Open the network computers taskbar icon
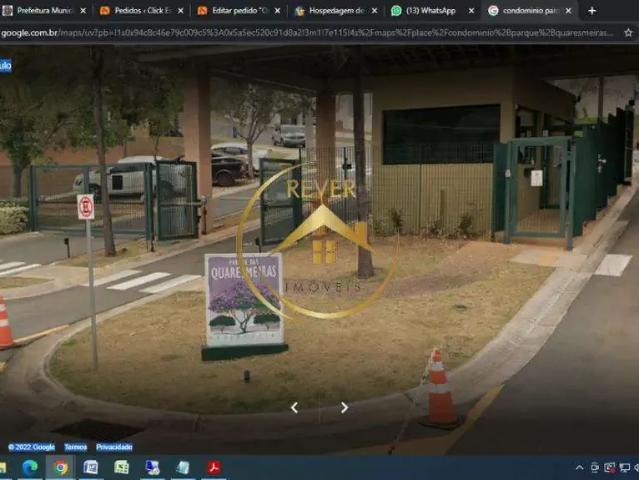The width and height of the screenshot is (639, 480). (152, 467)
